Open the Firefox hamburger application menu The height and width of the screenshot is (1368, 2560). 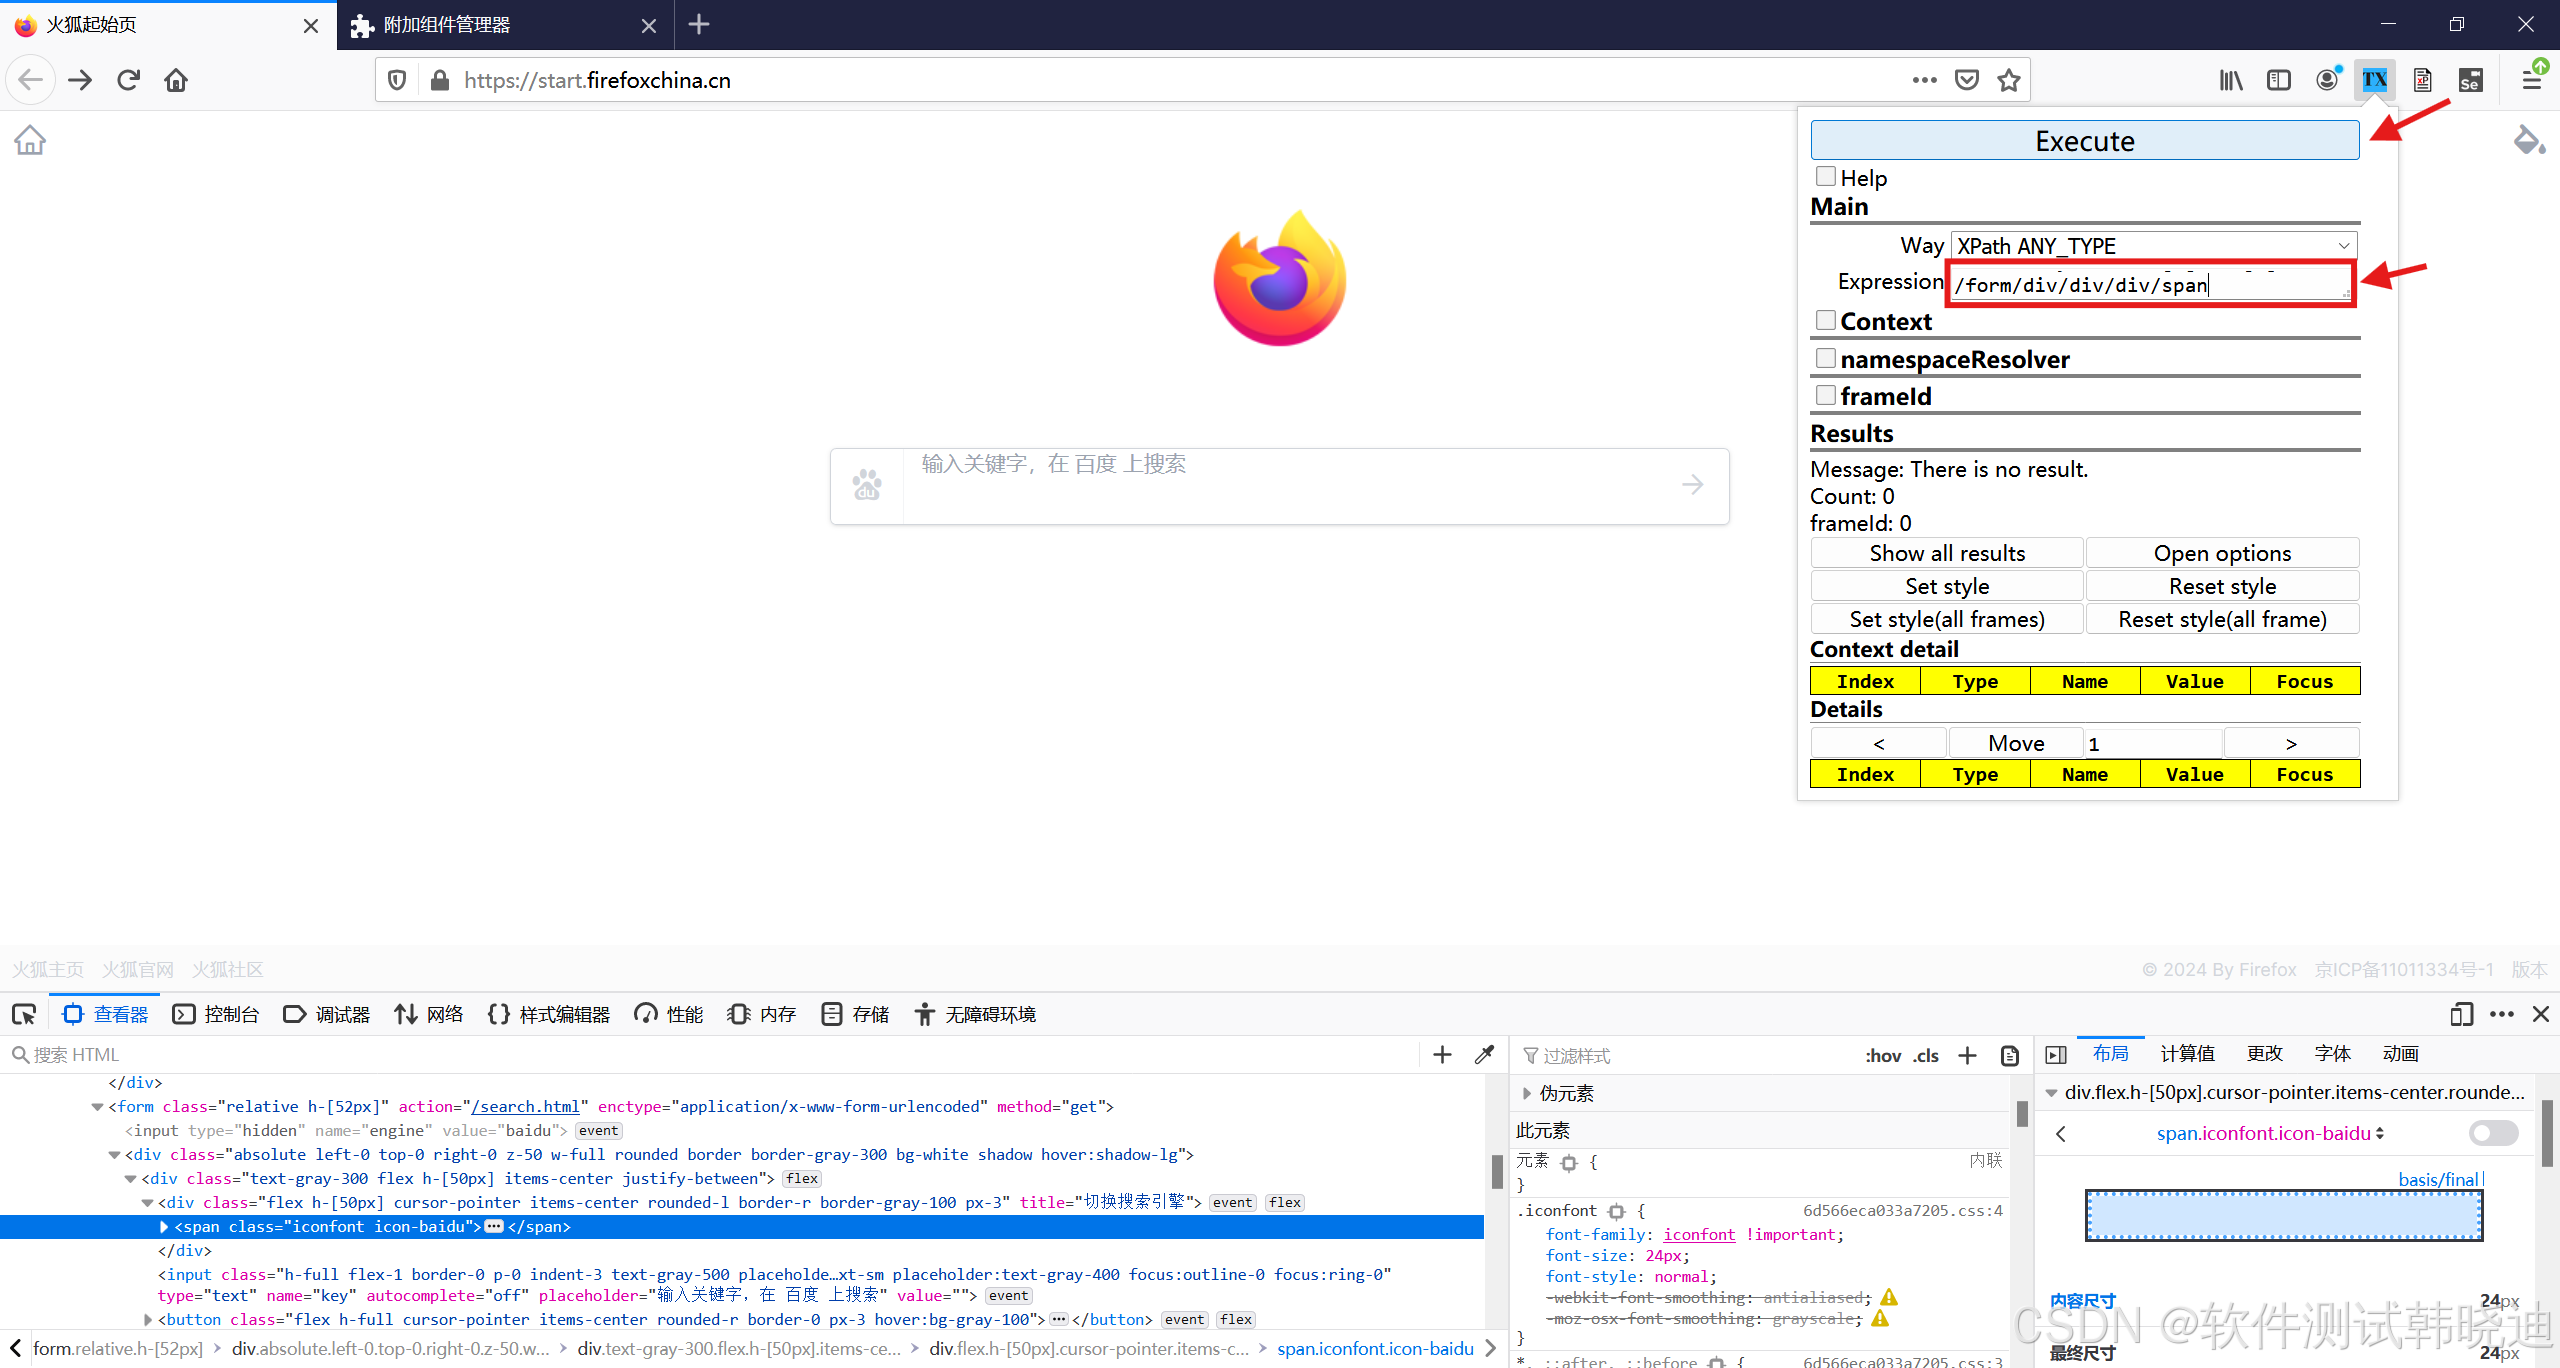click(x=2531, y=80)
